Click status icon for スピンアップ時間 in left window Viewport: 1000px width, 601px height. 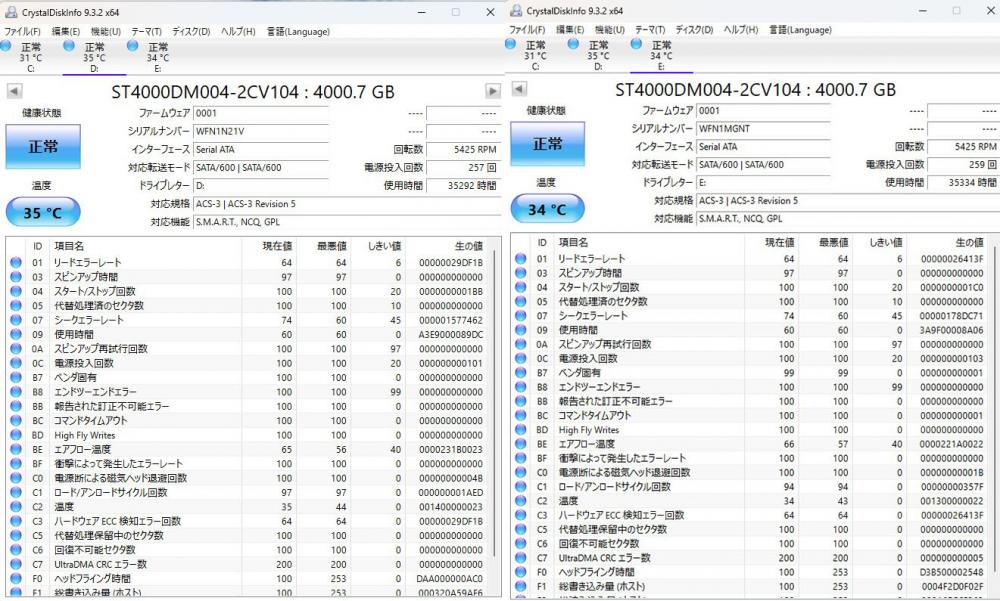click(16, 277)
